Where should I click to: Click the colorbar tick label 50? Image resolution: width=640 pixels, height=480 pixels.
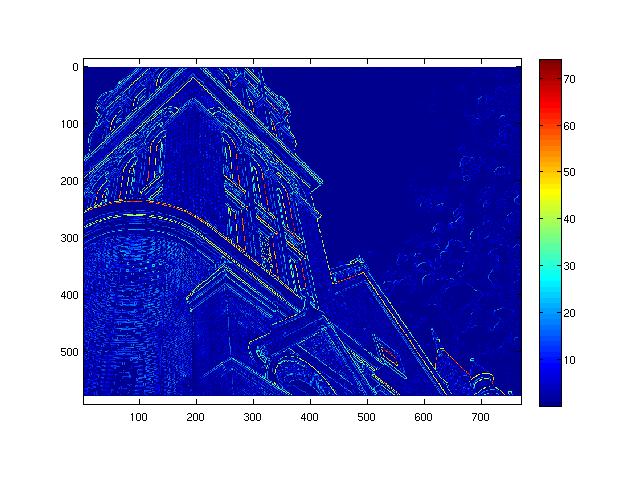(569, 172)
